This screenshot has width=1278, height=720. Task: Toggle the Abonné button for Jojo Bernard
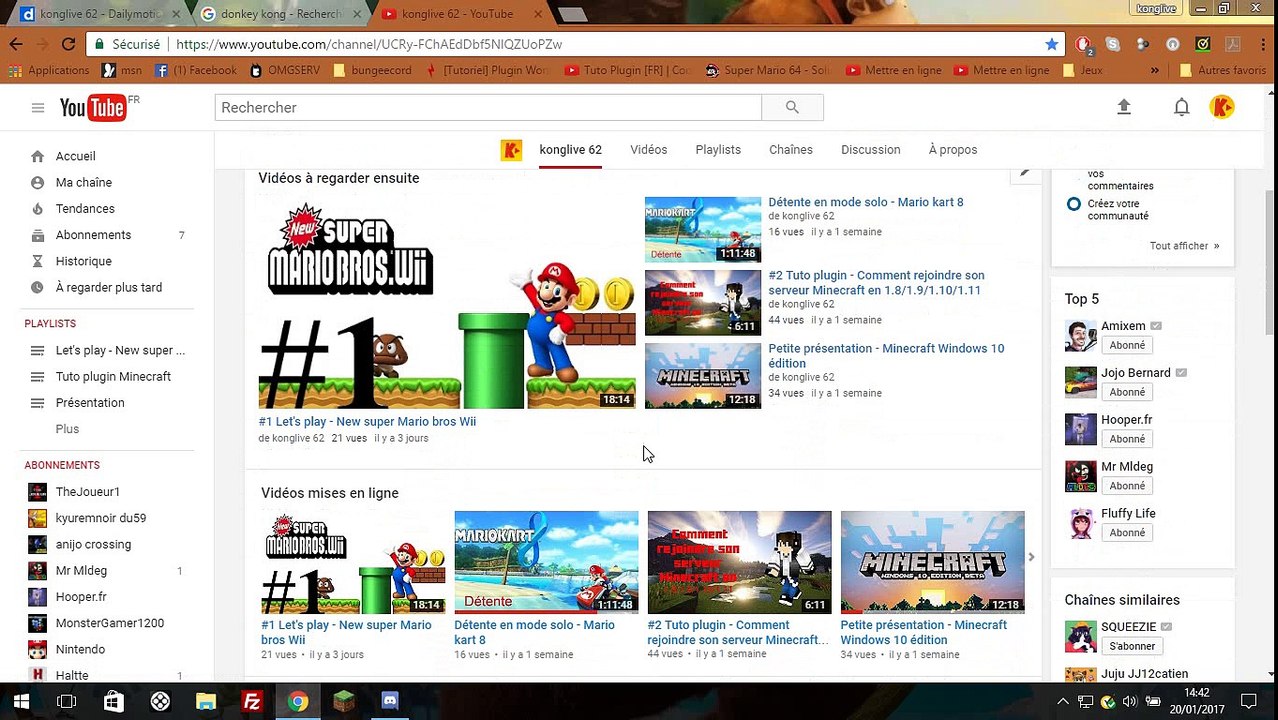[x=1127, y=392]
